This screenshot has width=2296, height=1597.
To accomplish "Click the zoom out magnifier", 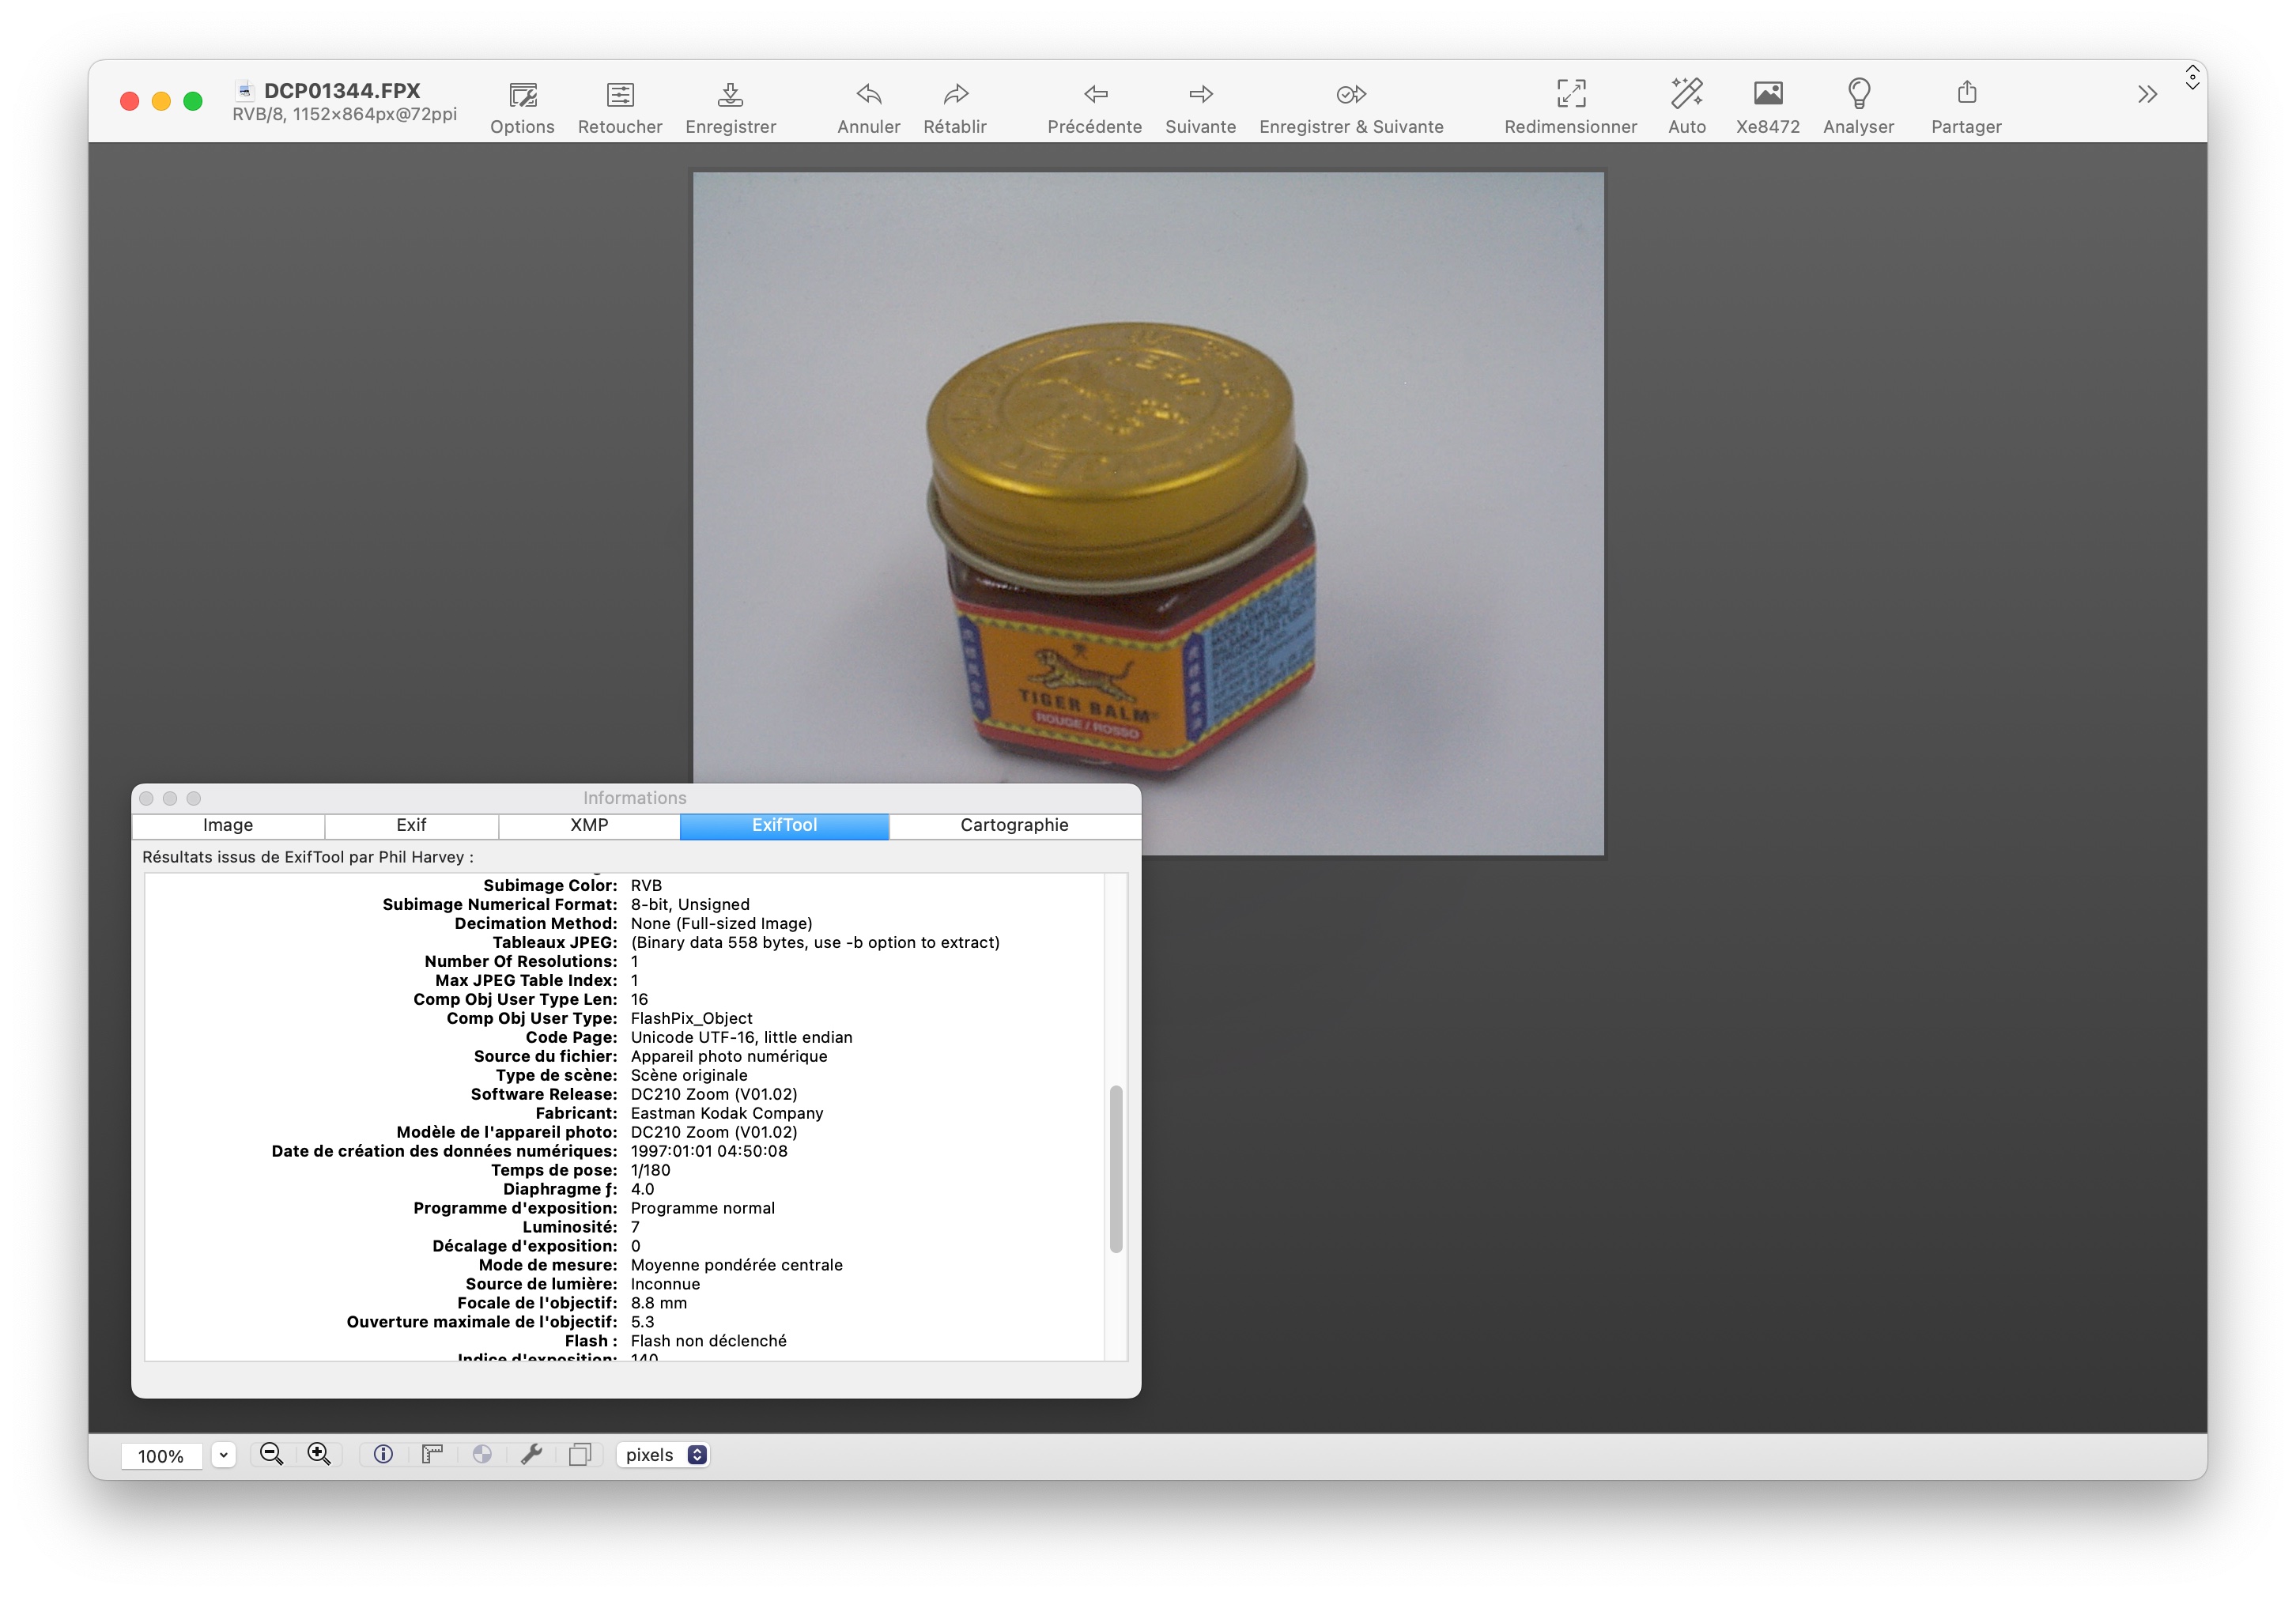I will point(271,1454).
